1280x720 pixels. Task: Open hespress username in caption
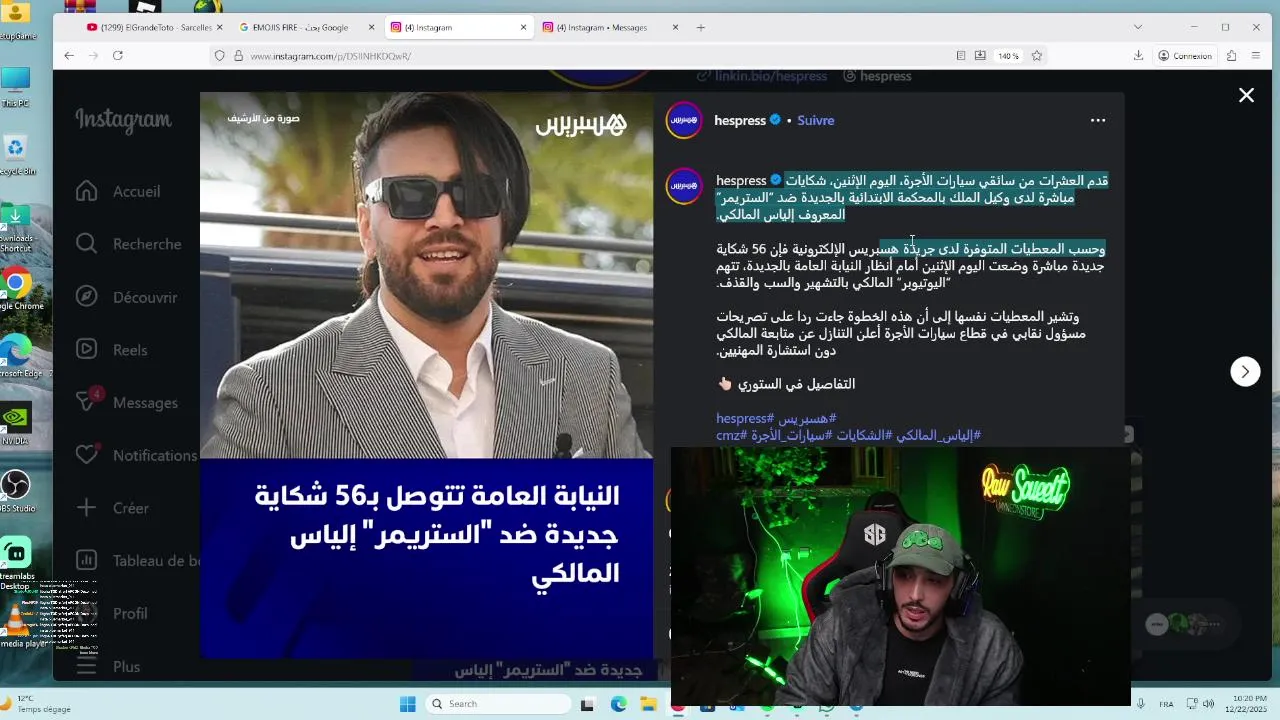coord(741,181)
